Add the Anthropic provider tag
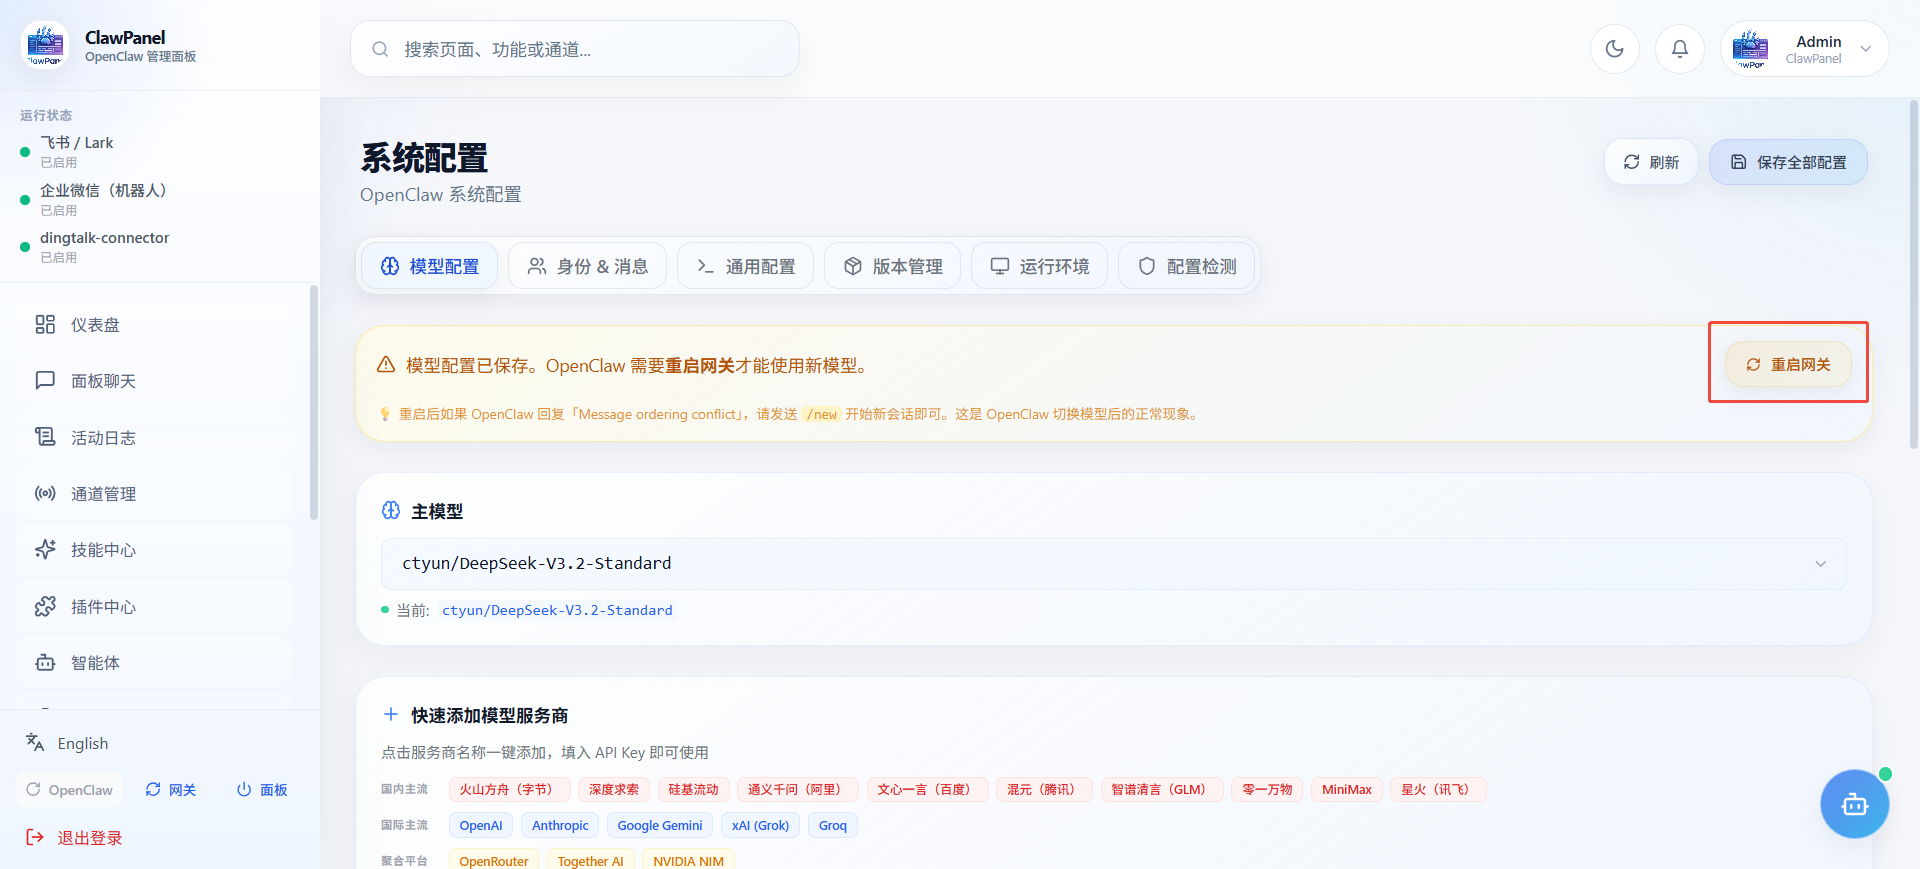The width and height of the screenshot is (1920, 869). (560, 826)
